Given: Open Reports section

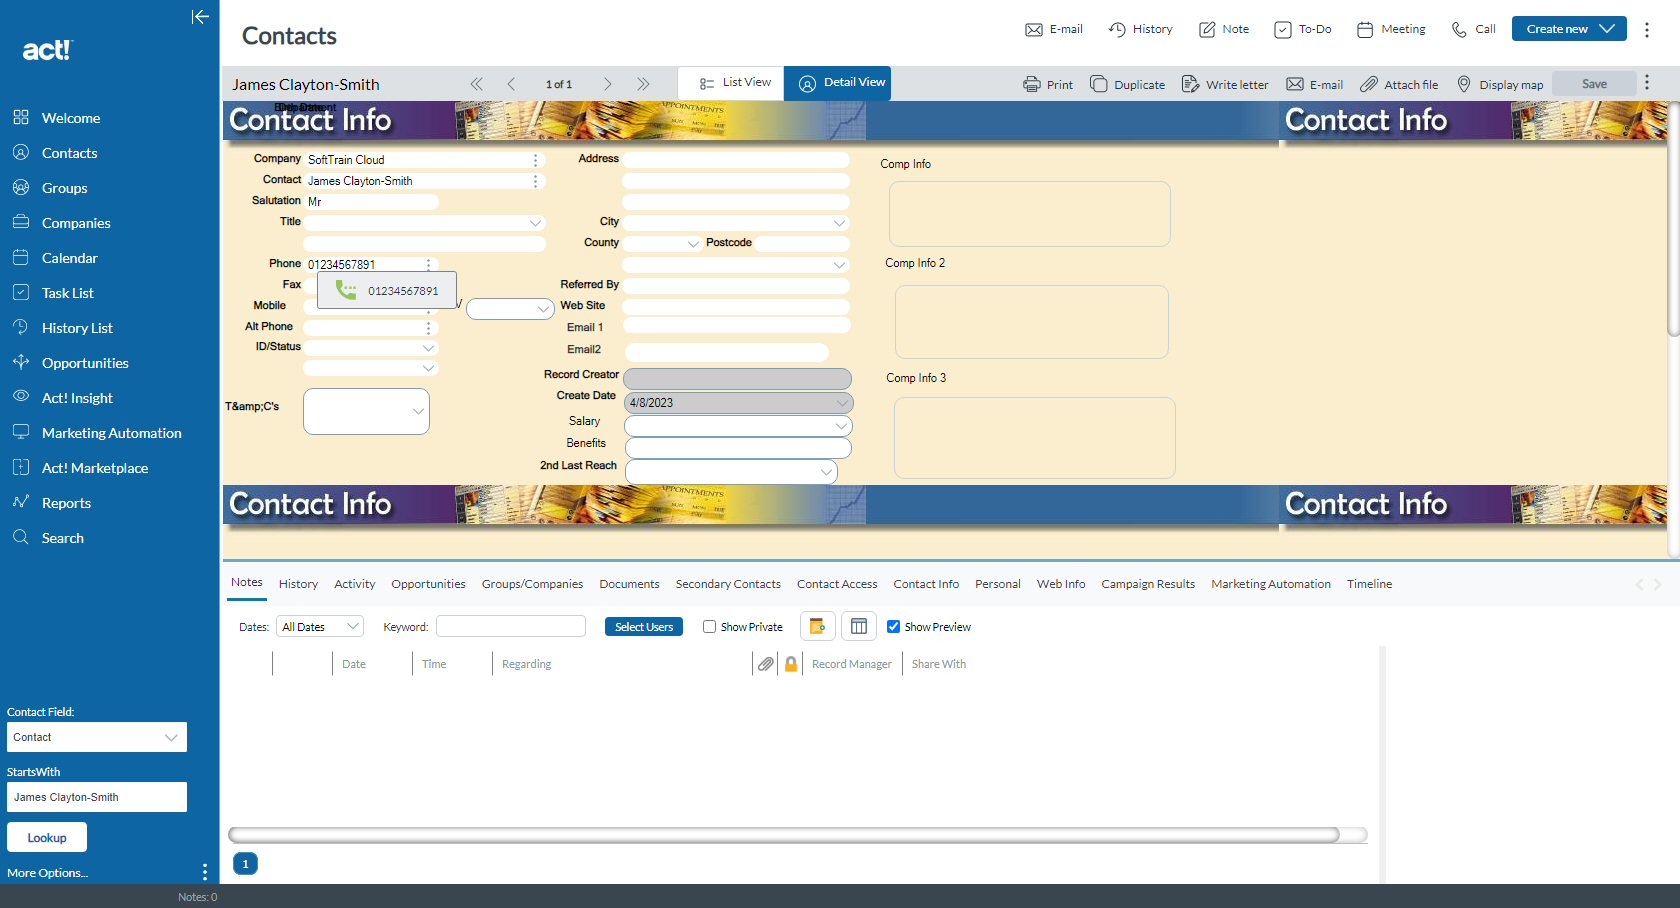Looking at the screenshot, I should 66,503.
